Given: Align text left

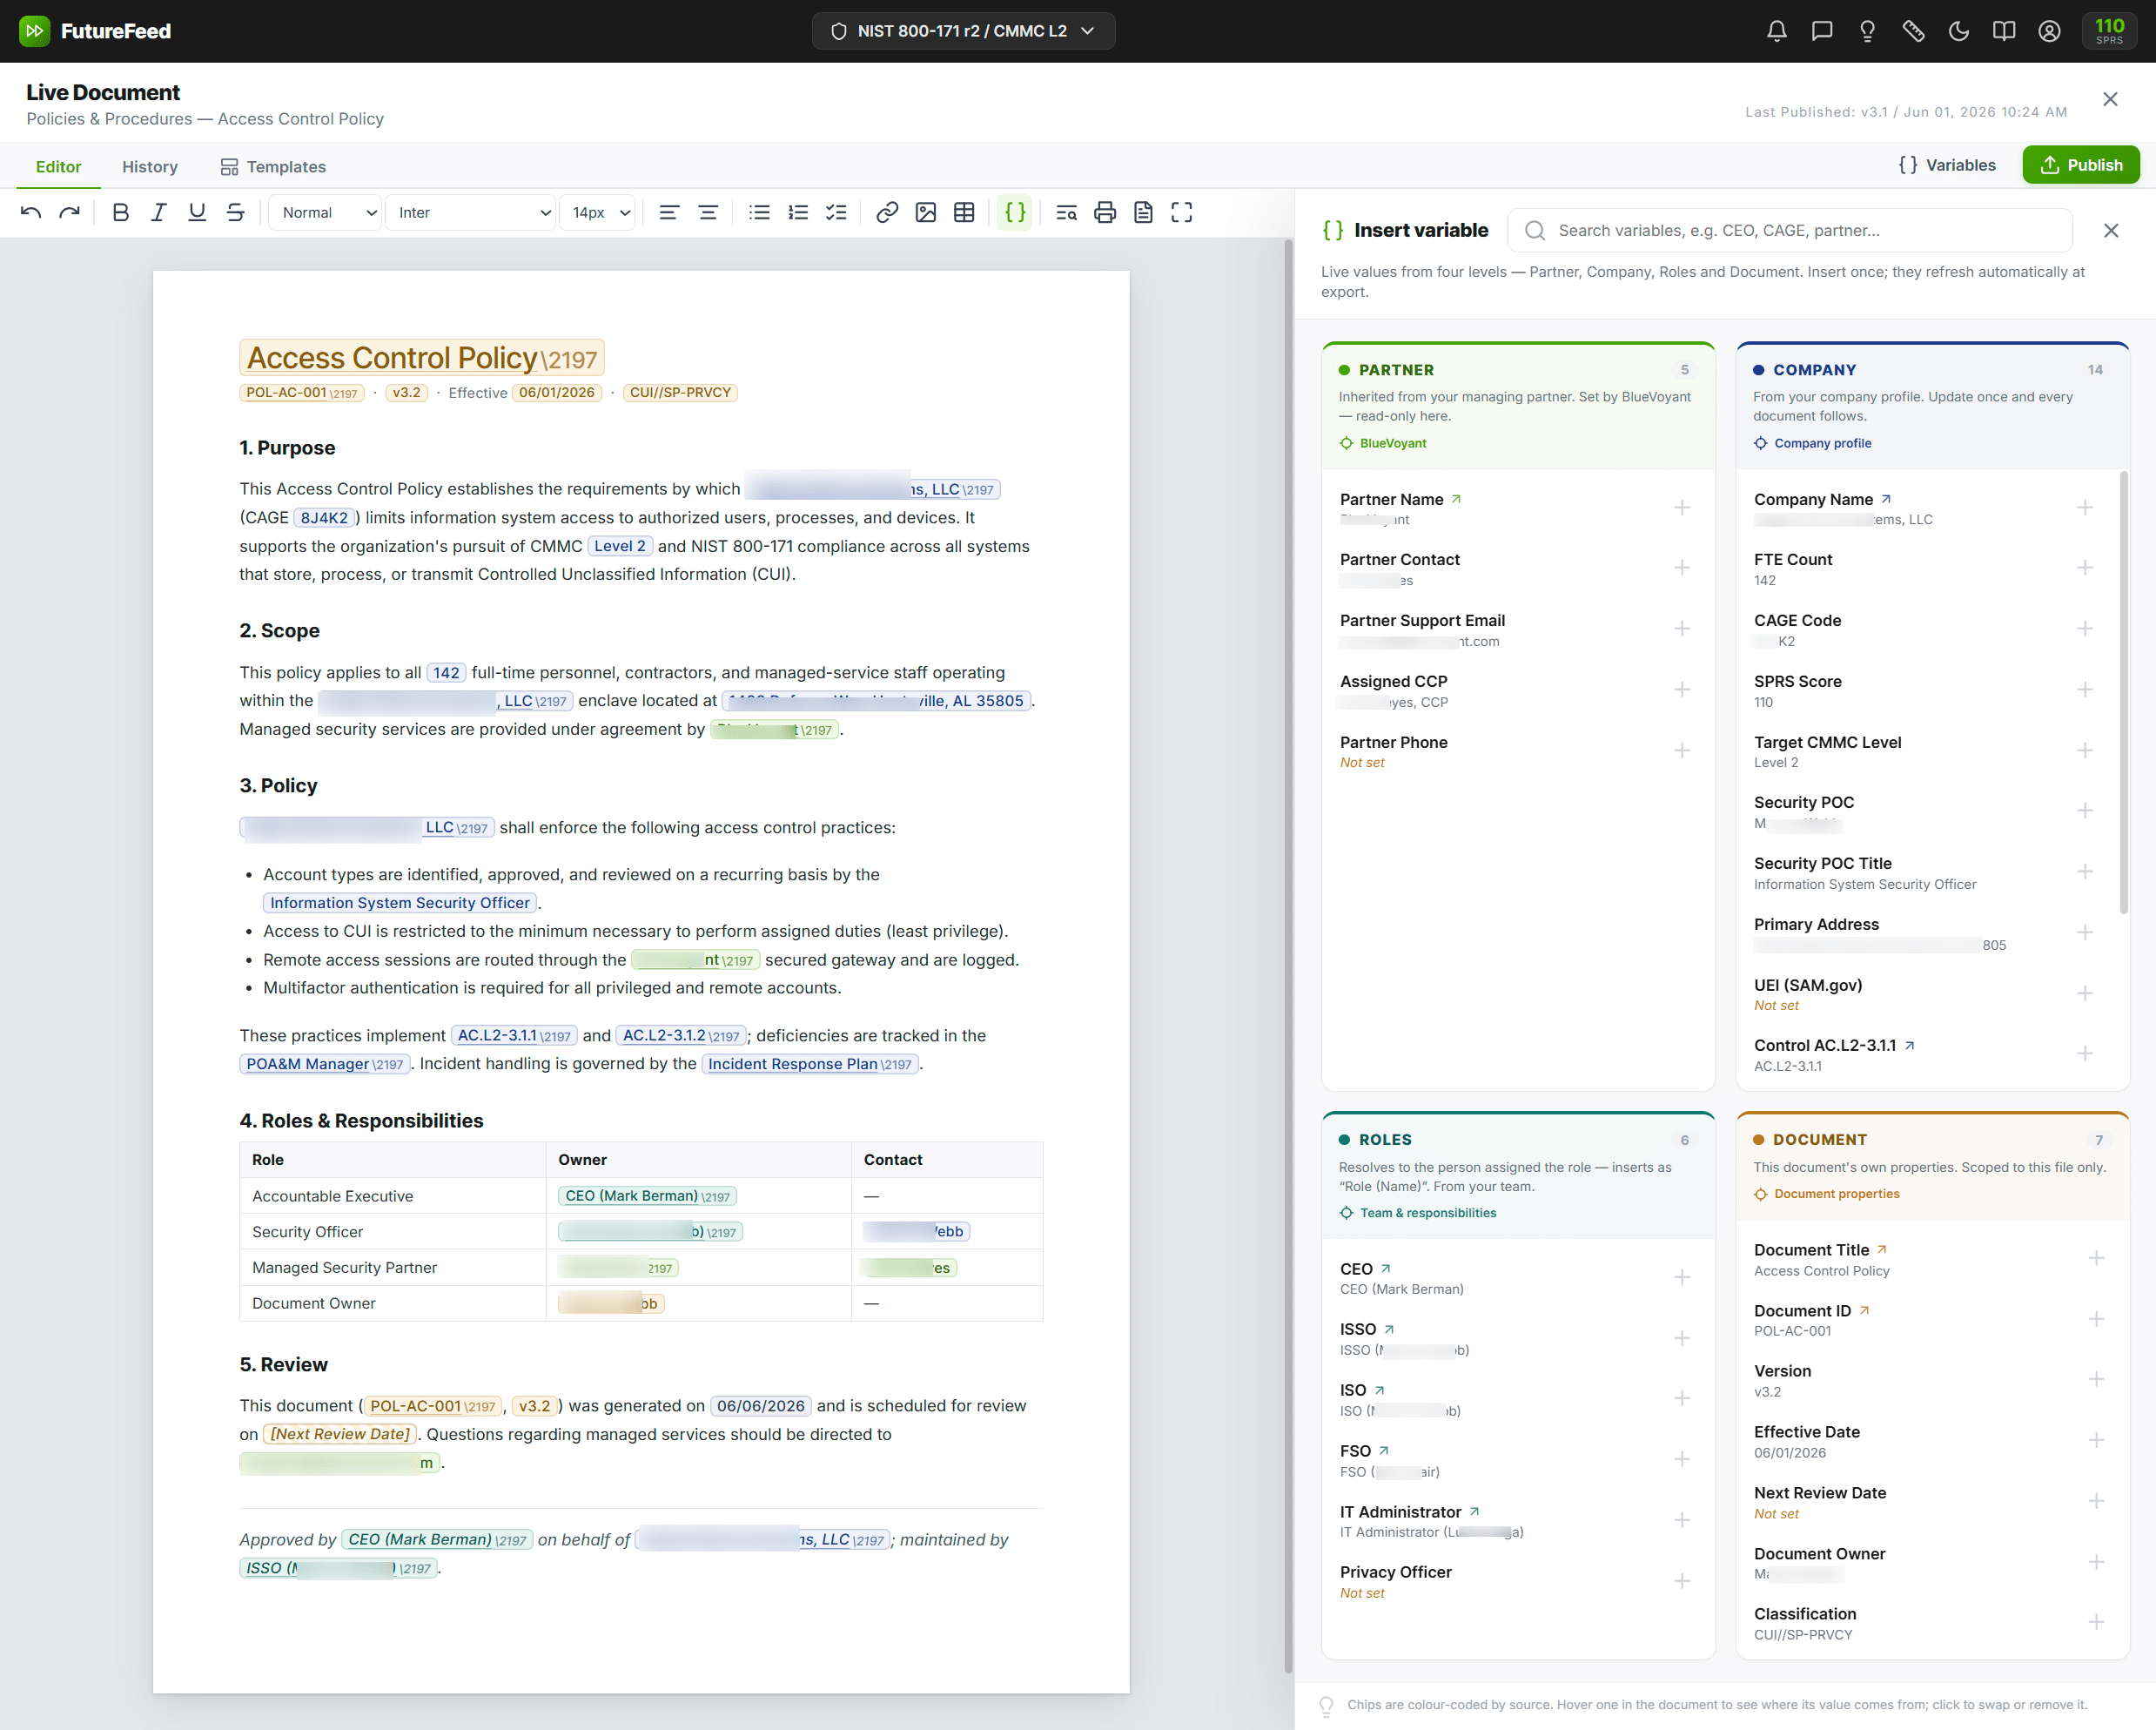Looking at the screenshot, I should tap(669, 212).
